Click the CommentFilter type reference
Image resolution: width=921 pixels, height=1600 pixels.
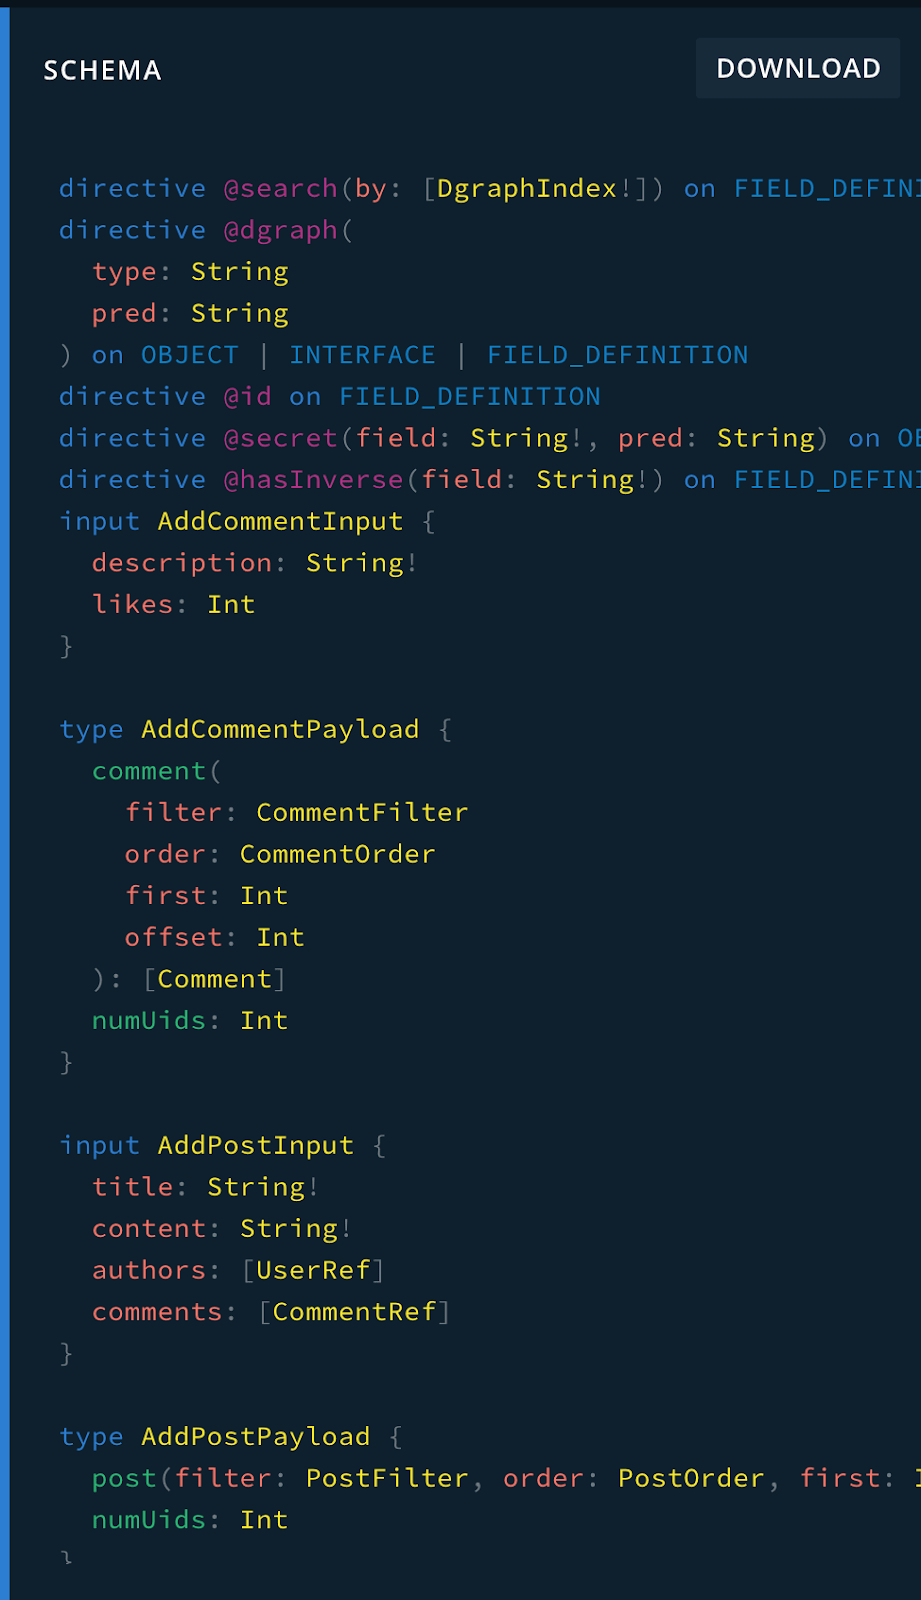(x=362, y=812)
